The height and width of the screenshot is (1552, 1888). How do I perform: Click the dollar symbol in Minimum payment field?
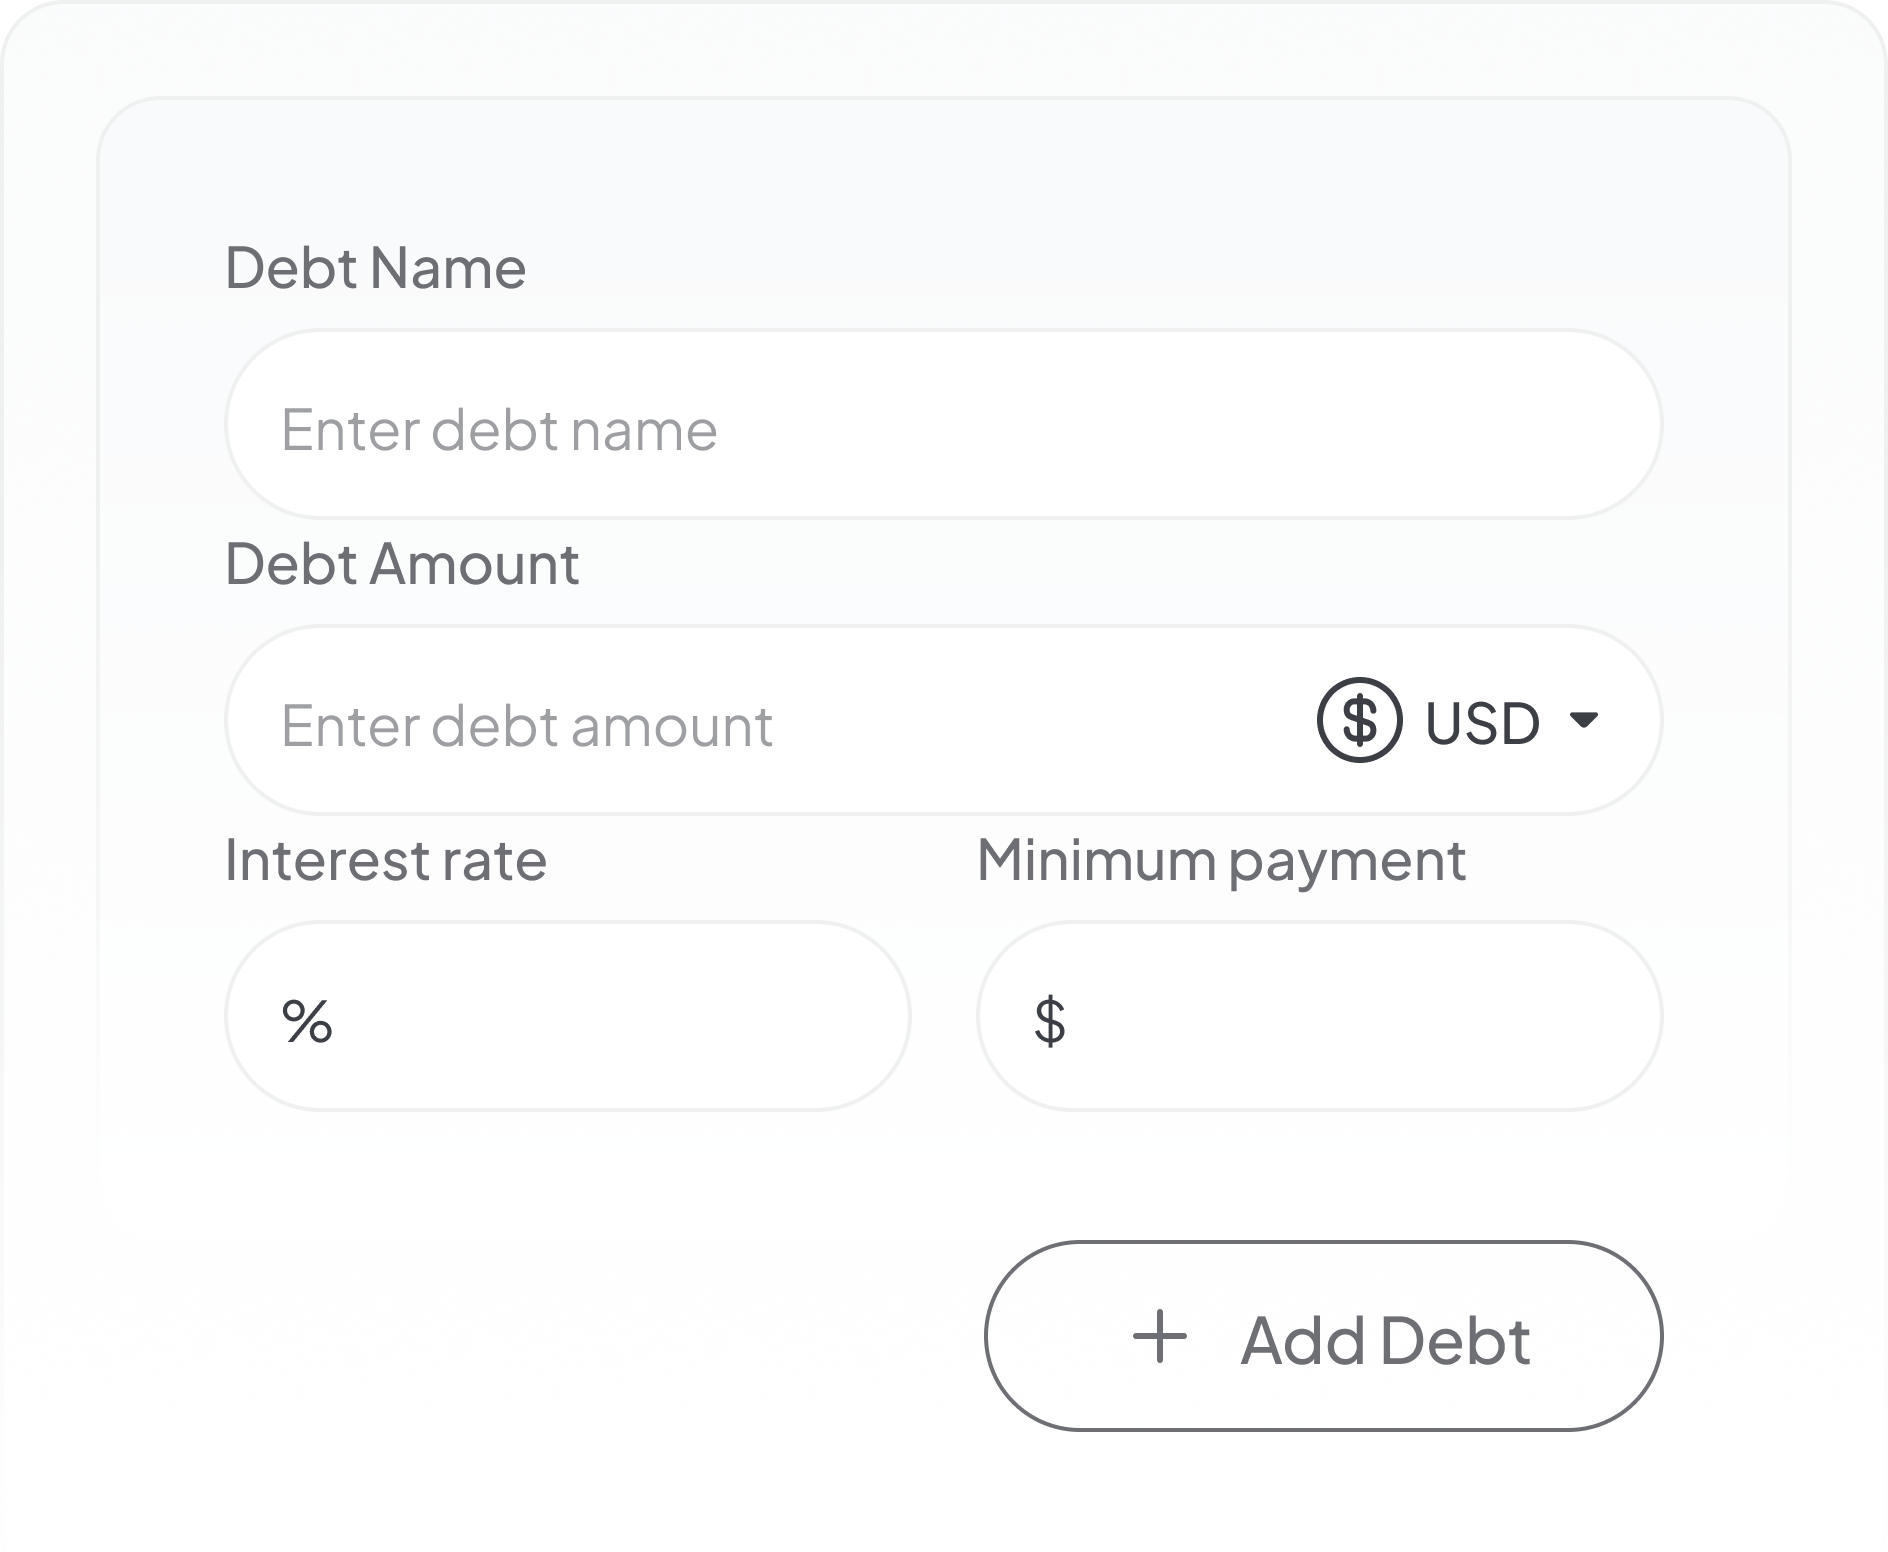click(x=1048, y=1018)
